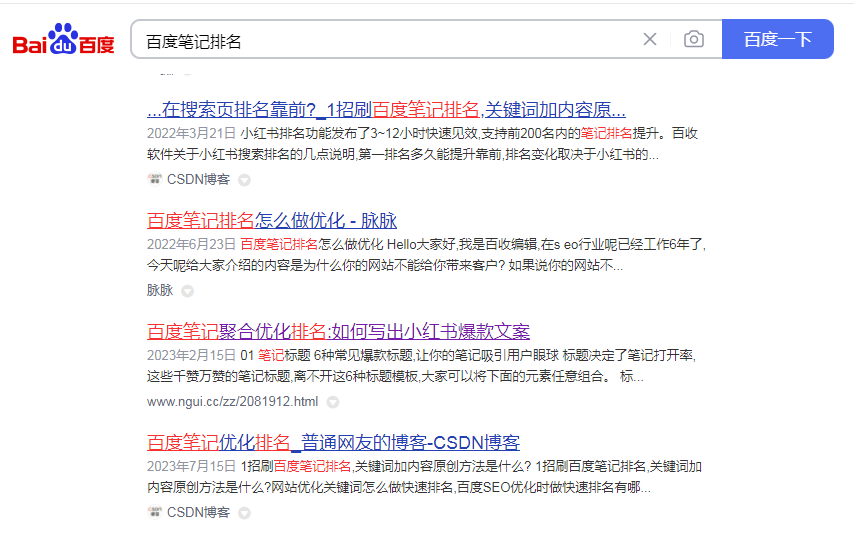Screen dimensions: 854x536
Task: Click snippet text '今天呢给大家介绍的内容是为什么你的网站'
Action: coord(270,265)
